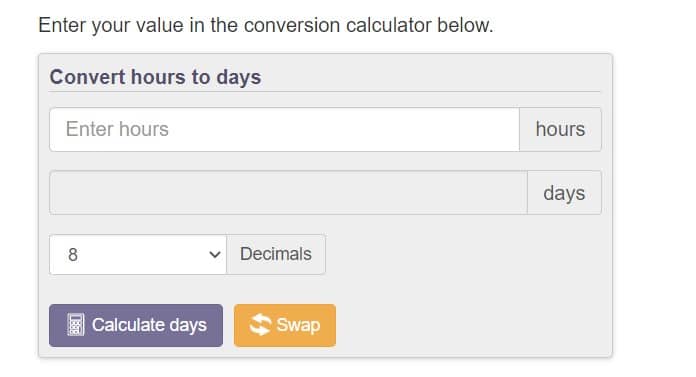The image size is (696, 377).
Task: Click the Calculate days text on purple button
Action: point(149,325)
